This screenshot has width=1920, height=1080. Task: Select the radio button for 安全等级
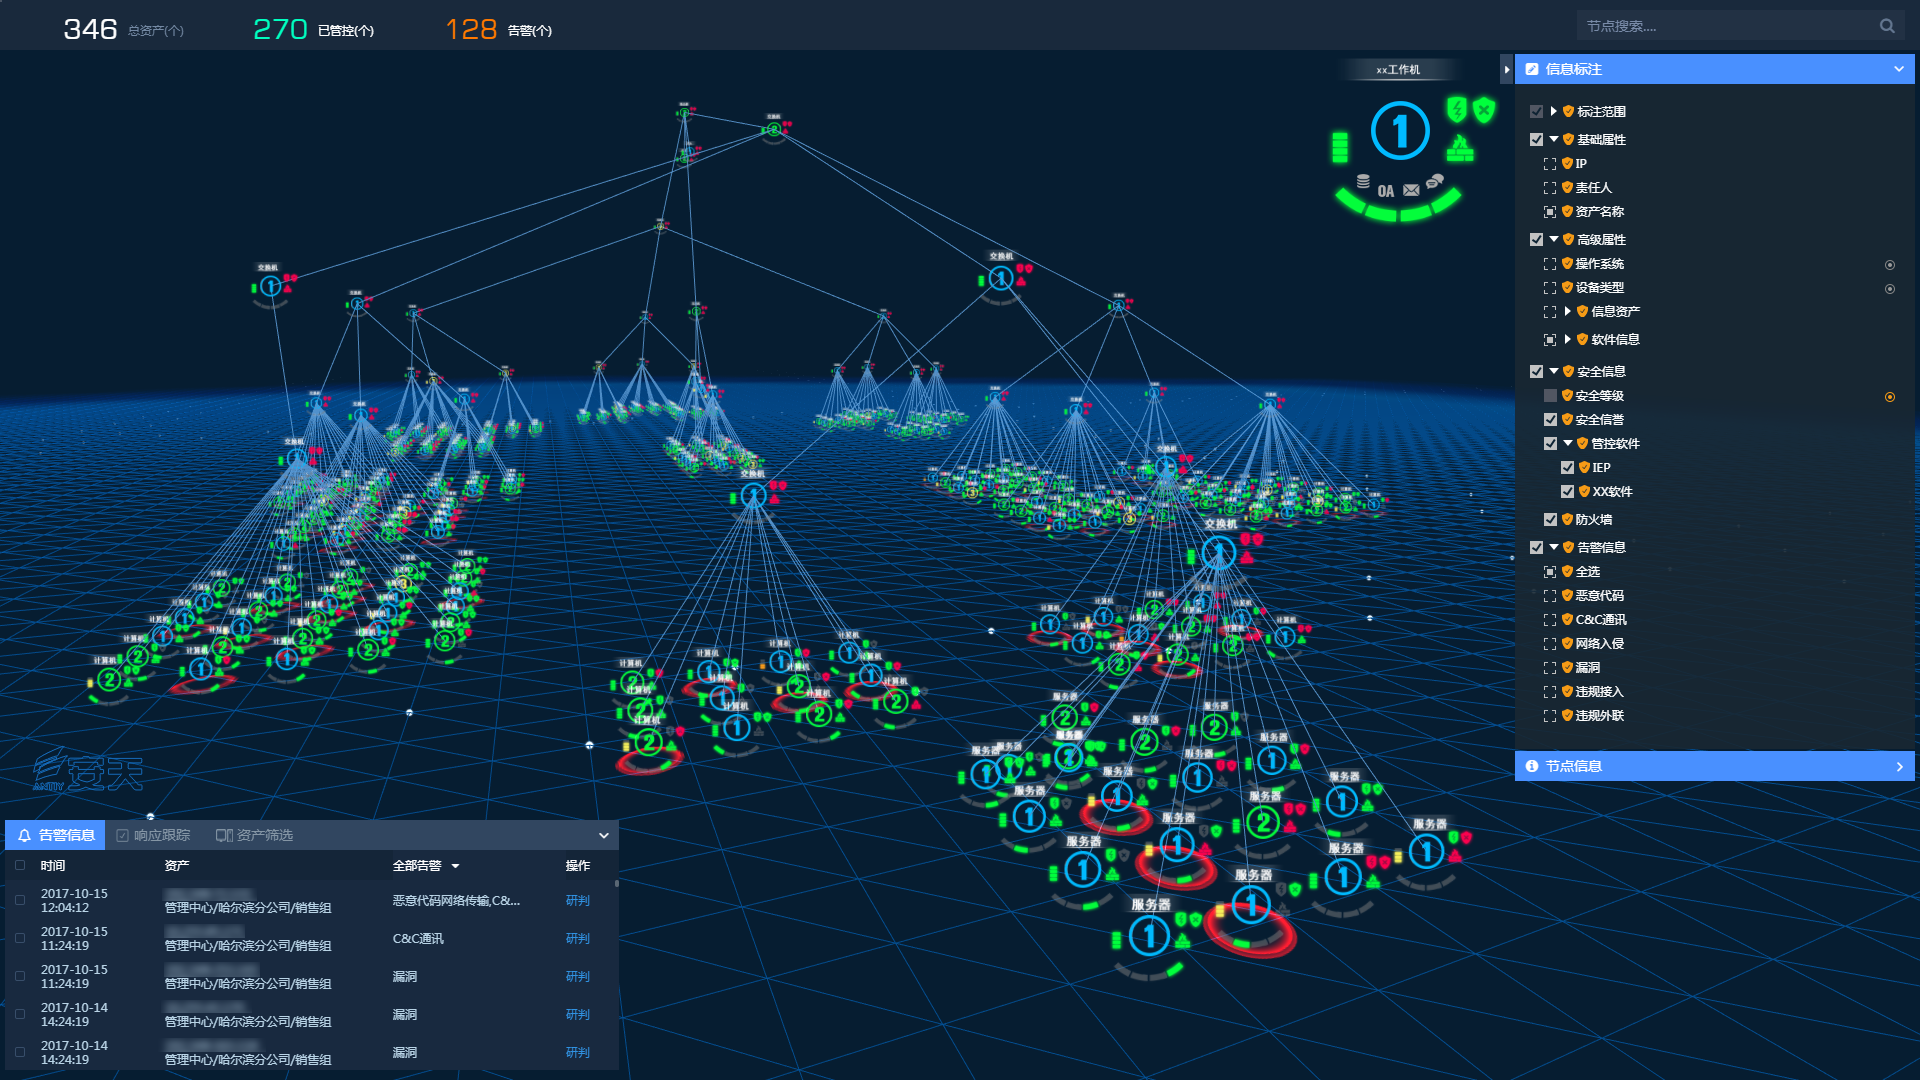coord(1889,397)
